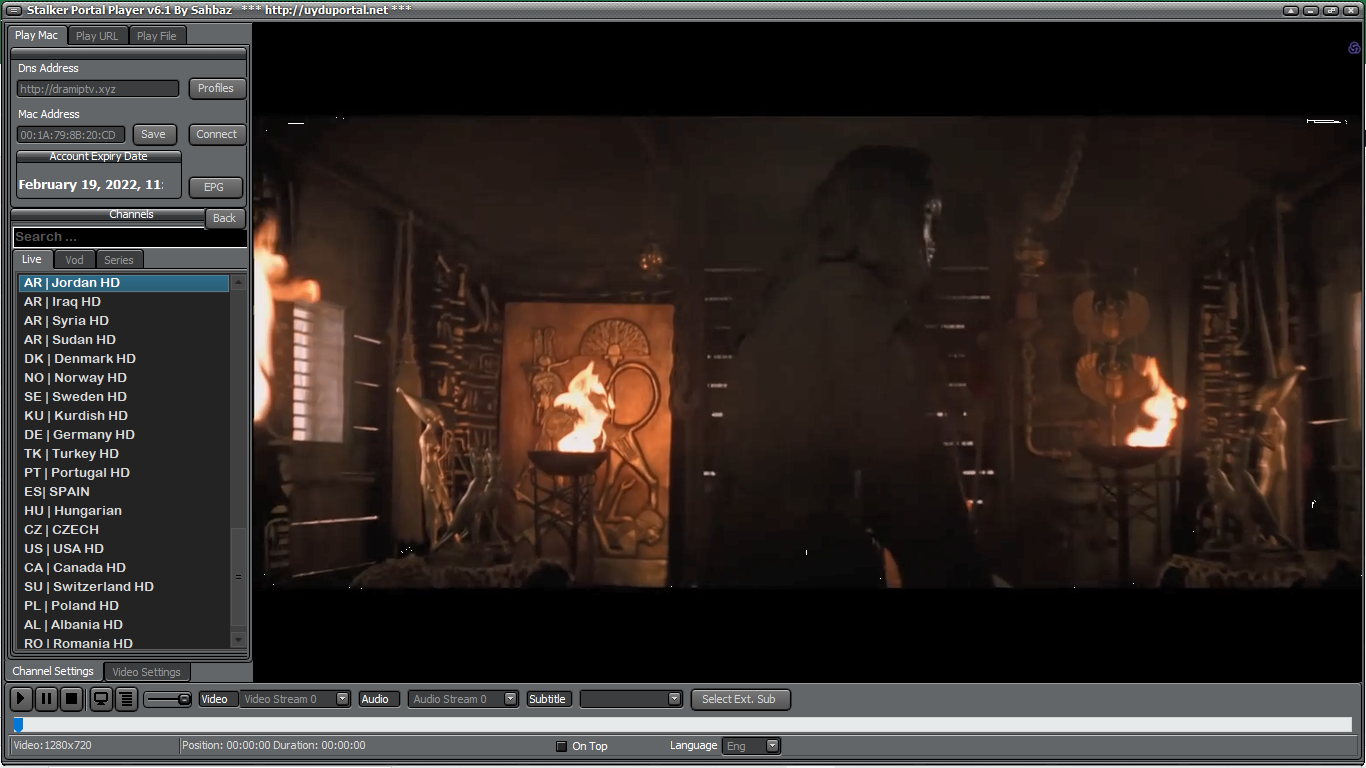Select AR | Jordan HD channel
The height and width of the screenshot is (768, 1366).
coord(124,283)
